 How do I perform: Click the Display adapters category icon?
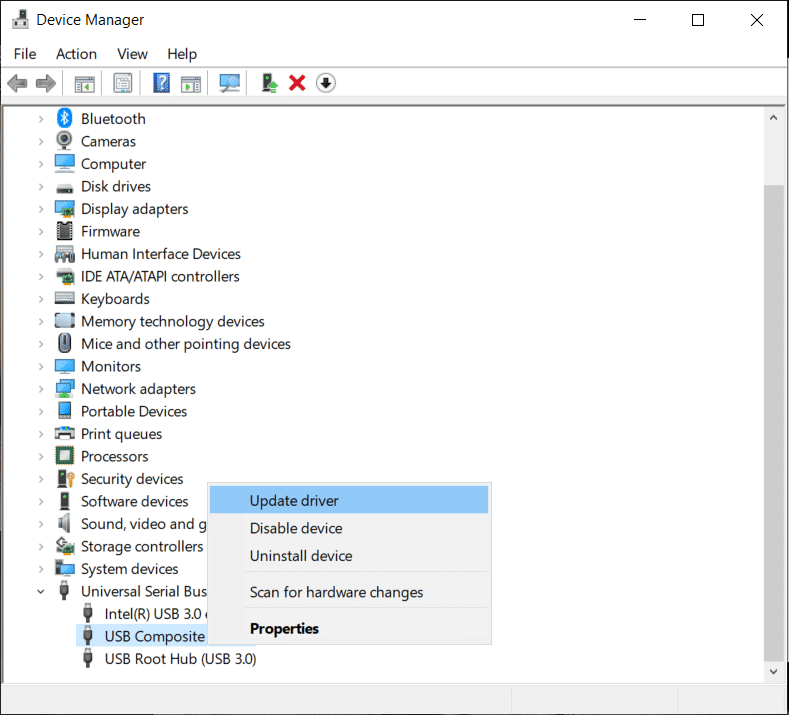[64, 208]
